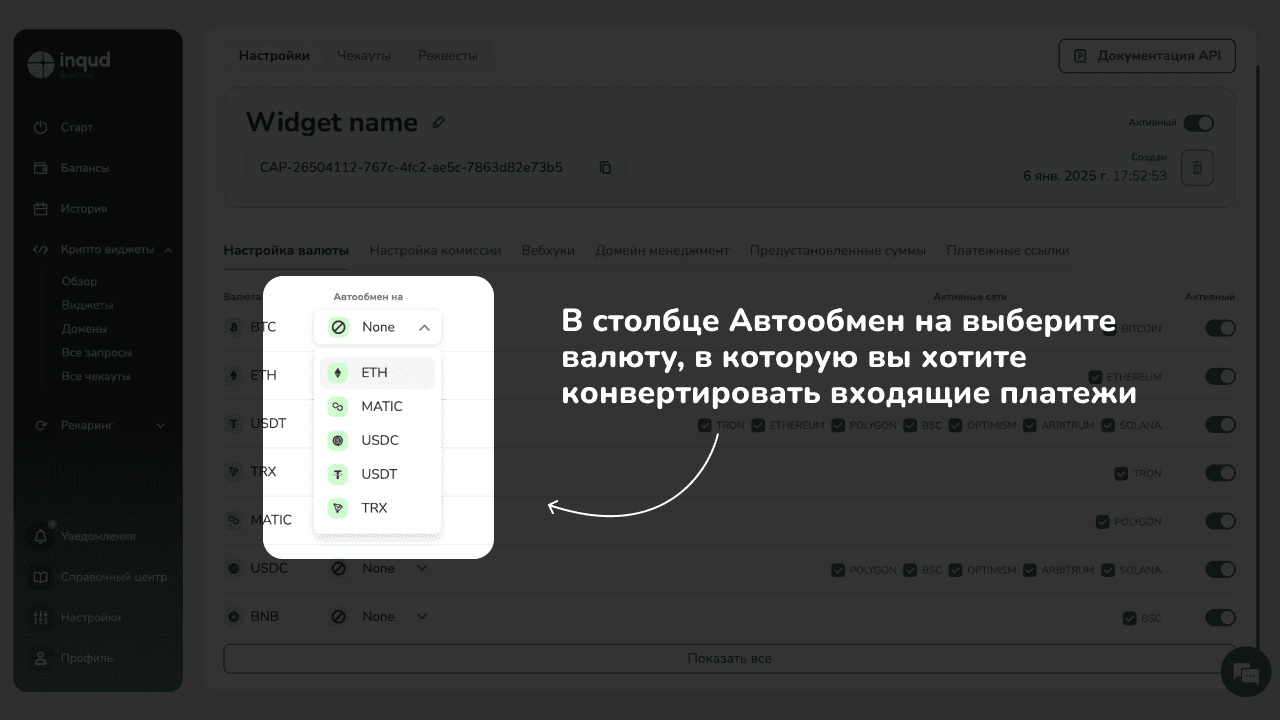Viewport: 1280px width, 720px height.
Task: Open None autoexchange dropdown for BNB
Action: tap(378, 617)
